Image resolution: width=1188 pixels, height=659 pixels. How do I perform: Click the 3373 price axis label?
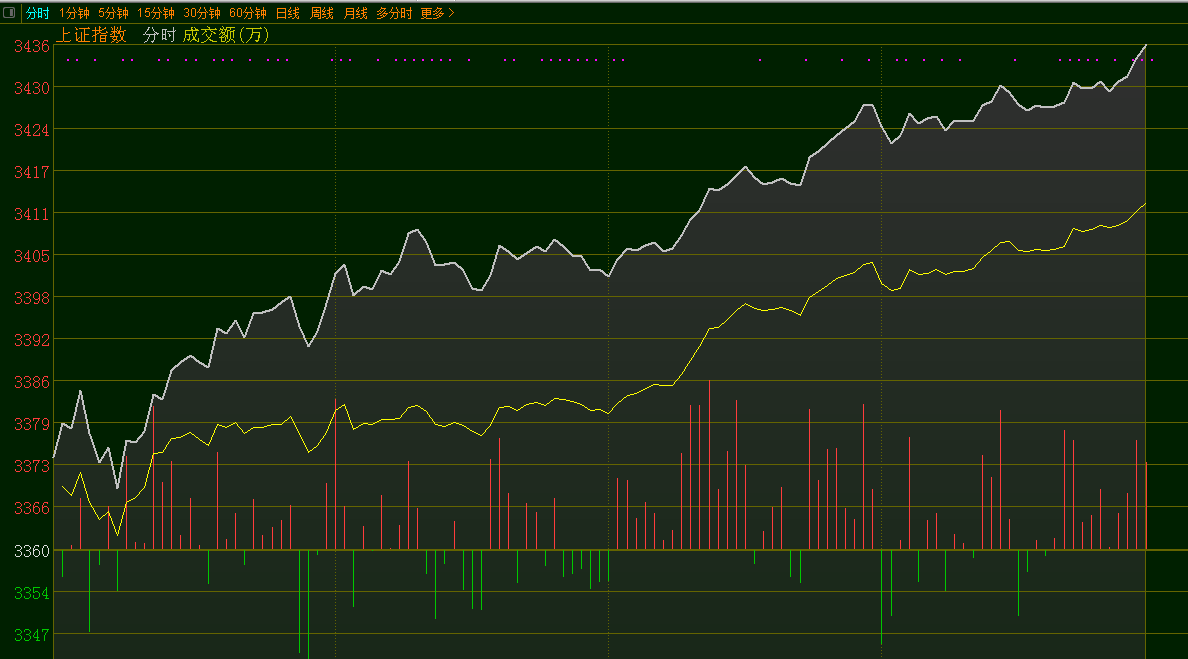click(32, 467)
